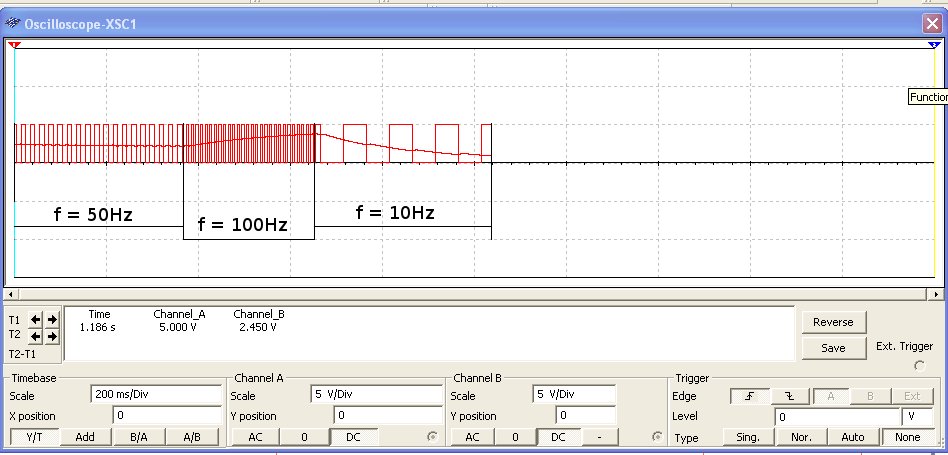Close the Oscilloscope-XSC1 window
The width and height of the screenshot is (948, 455).
(x=932, y=24)
